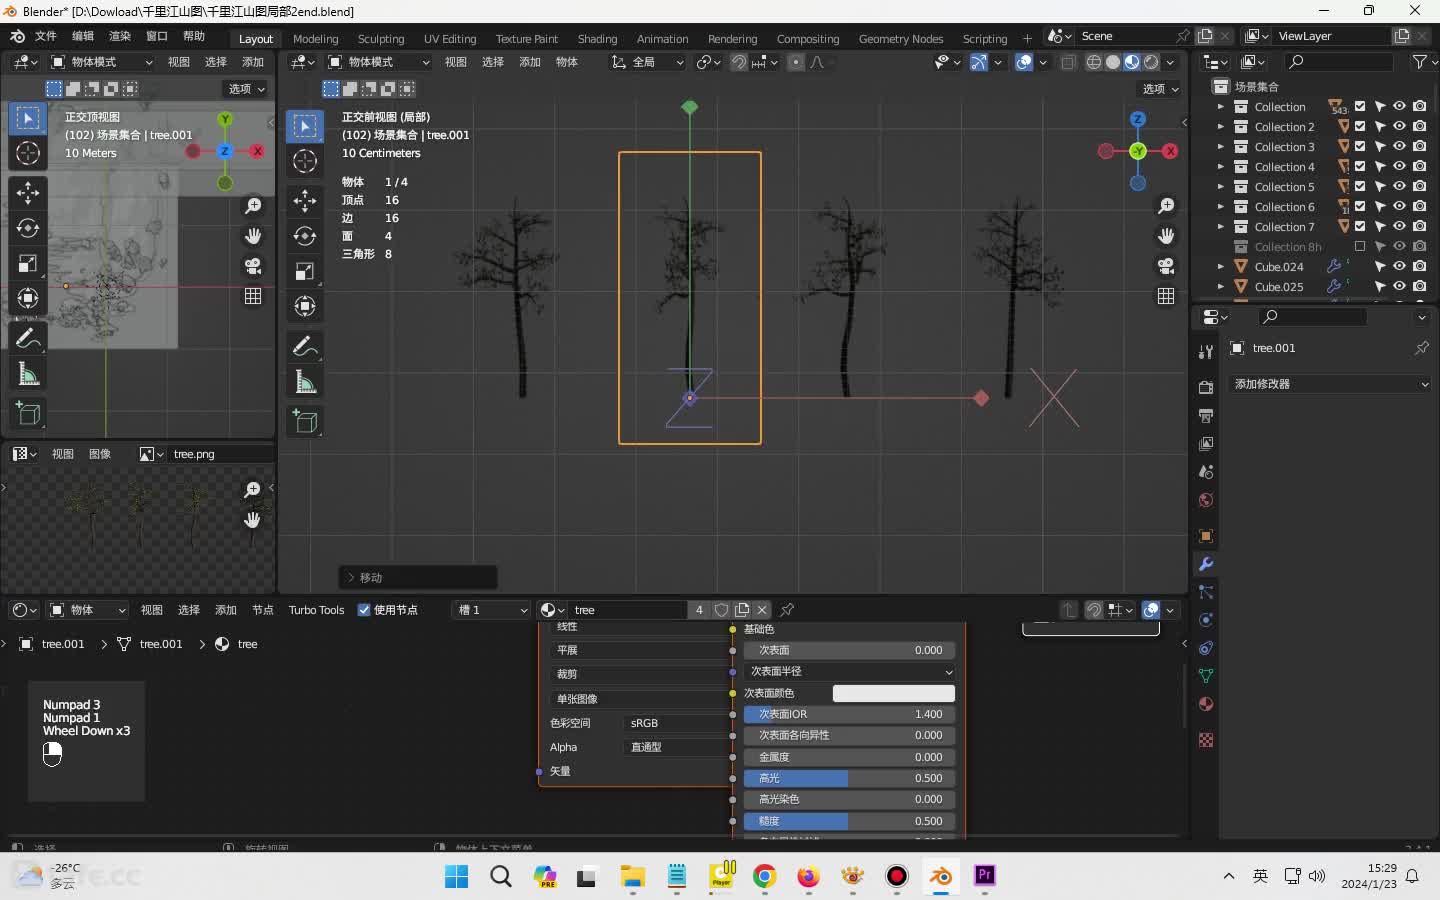Pin the node editor material
This screenshot has height=900, width=1440.
[x=787, y=610]
